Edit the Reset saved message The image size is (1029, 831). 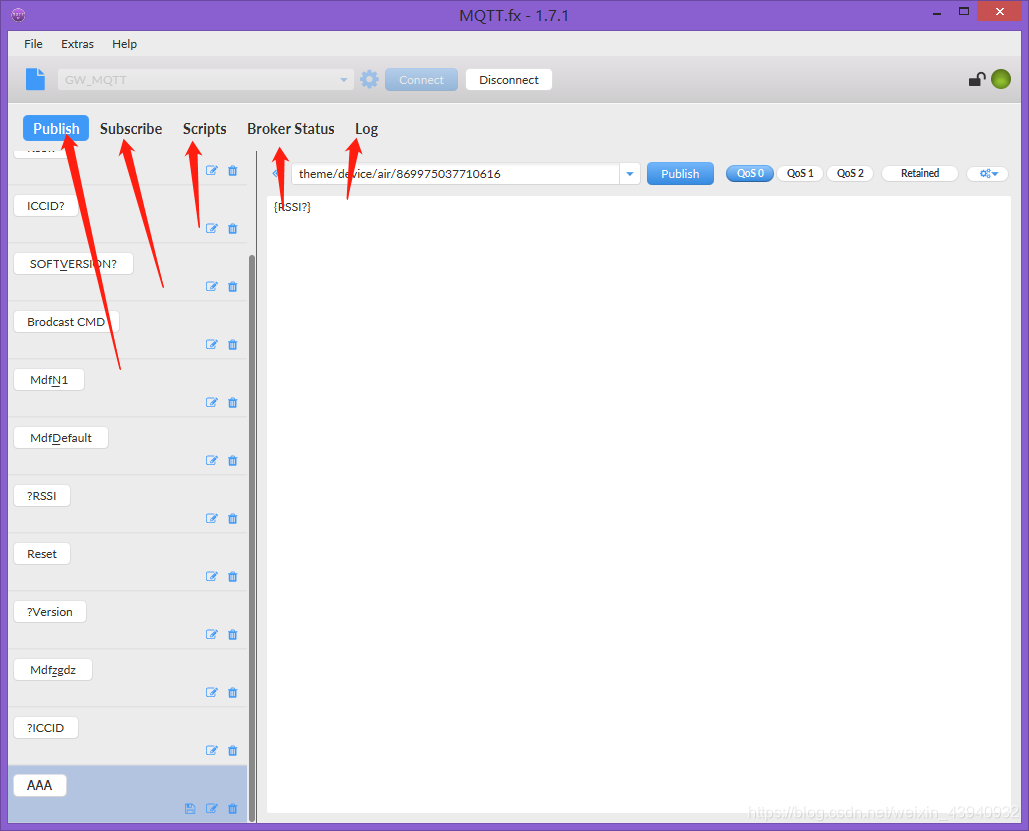click(x=211, y=576)
